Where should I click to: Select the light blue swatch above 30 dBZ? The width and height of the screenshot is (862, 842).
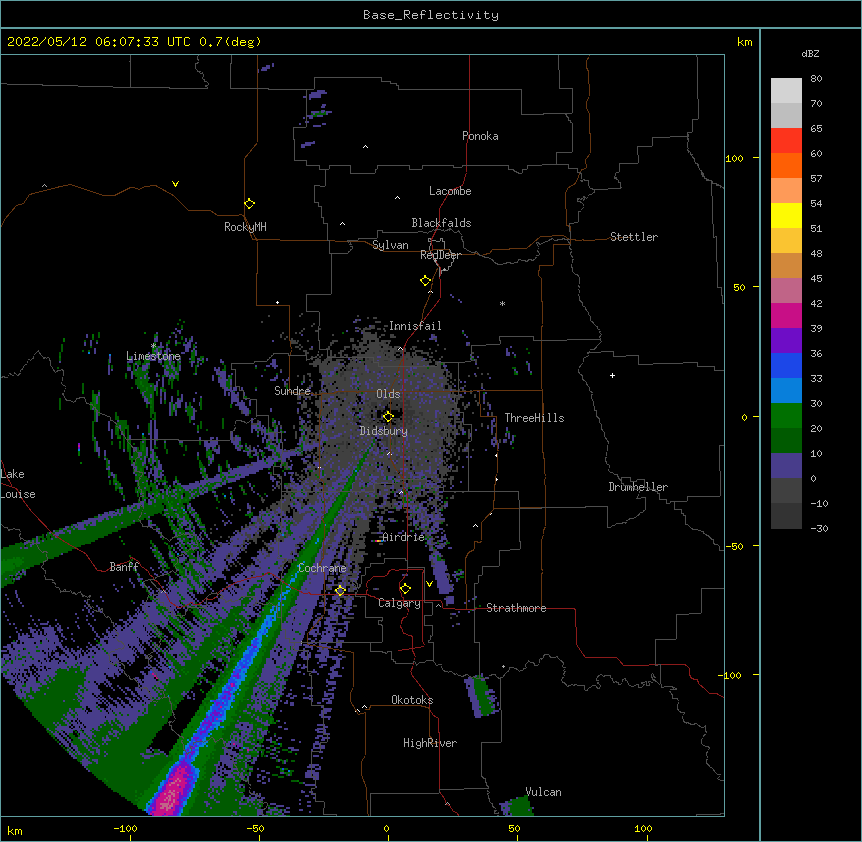(x=786, y=391)
